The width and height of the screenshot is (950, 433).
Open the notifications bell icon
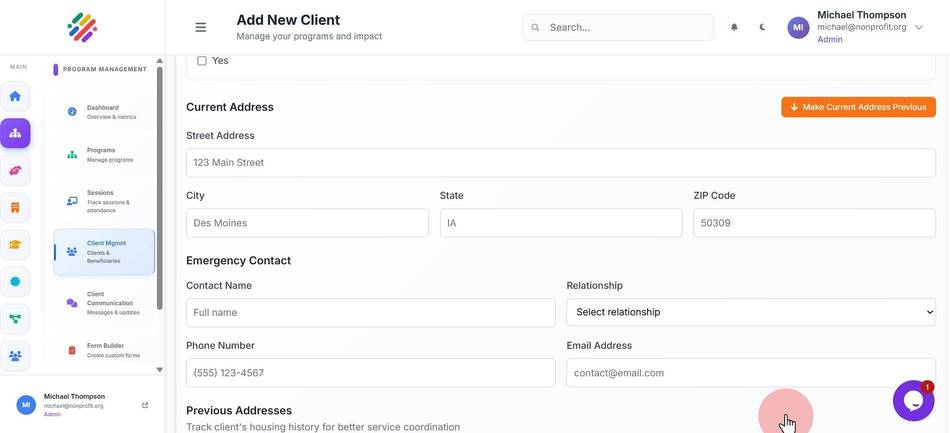click(734, 27)
